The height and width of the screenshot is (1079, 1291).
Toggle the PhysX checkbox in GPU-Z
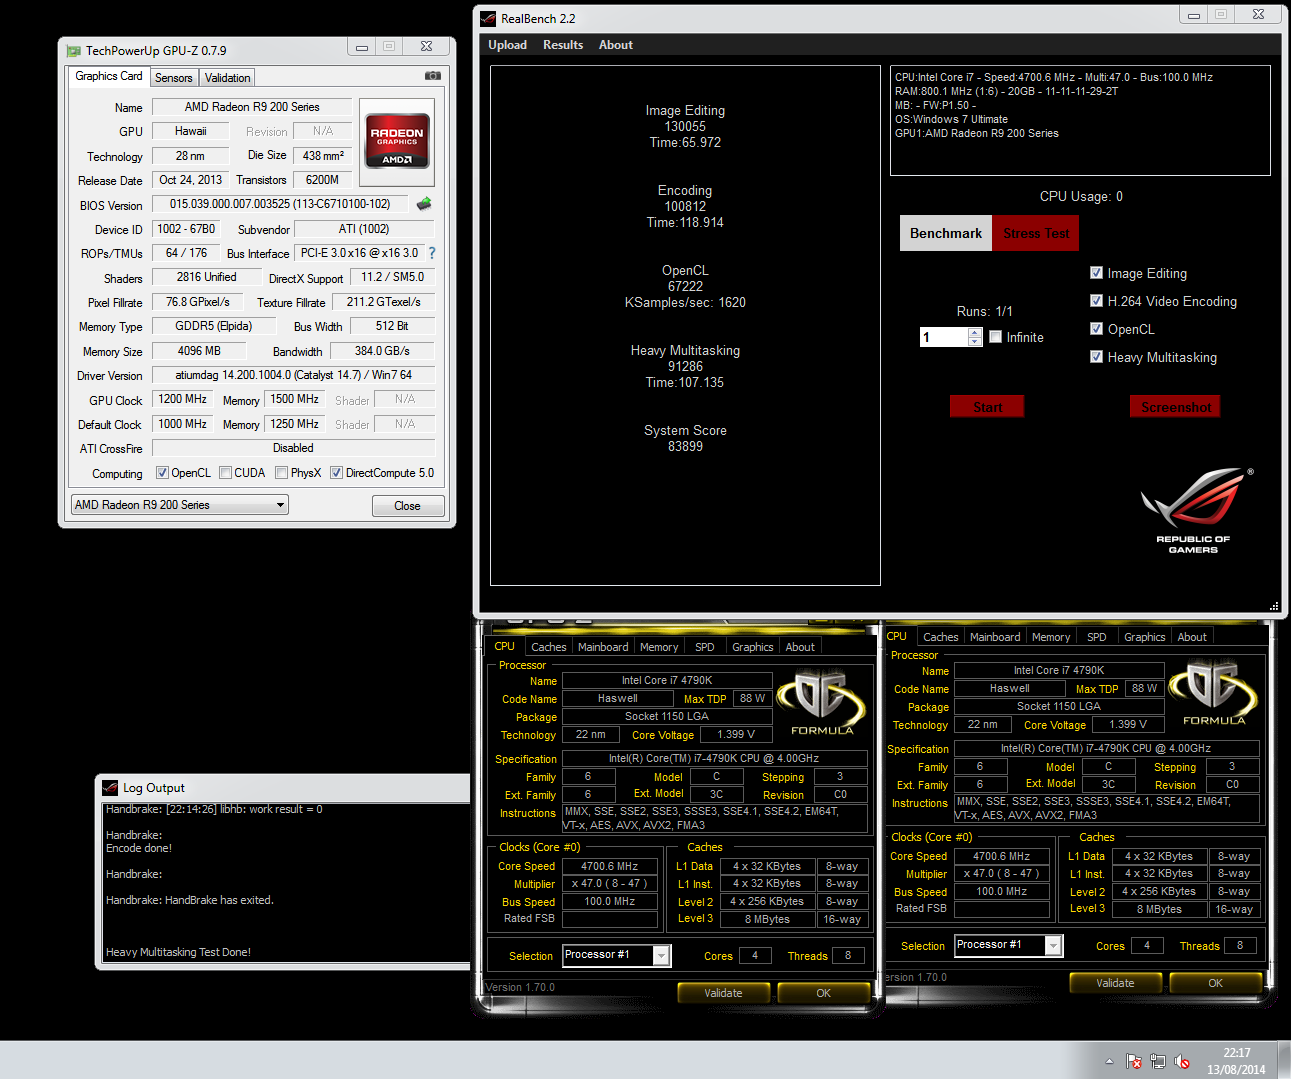pyautogui.click(x=281, y=473)
